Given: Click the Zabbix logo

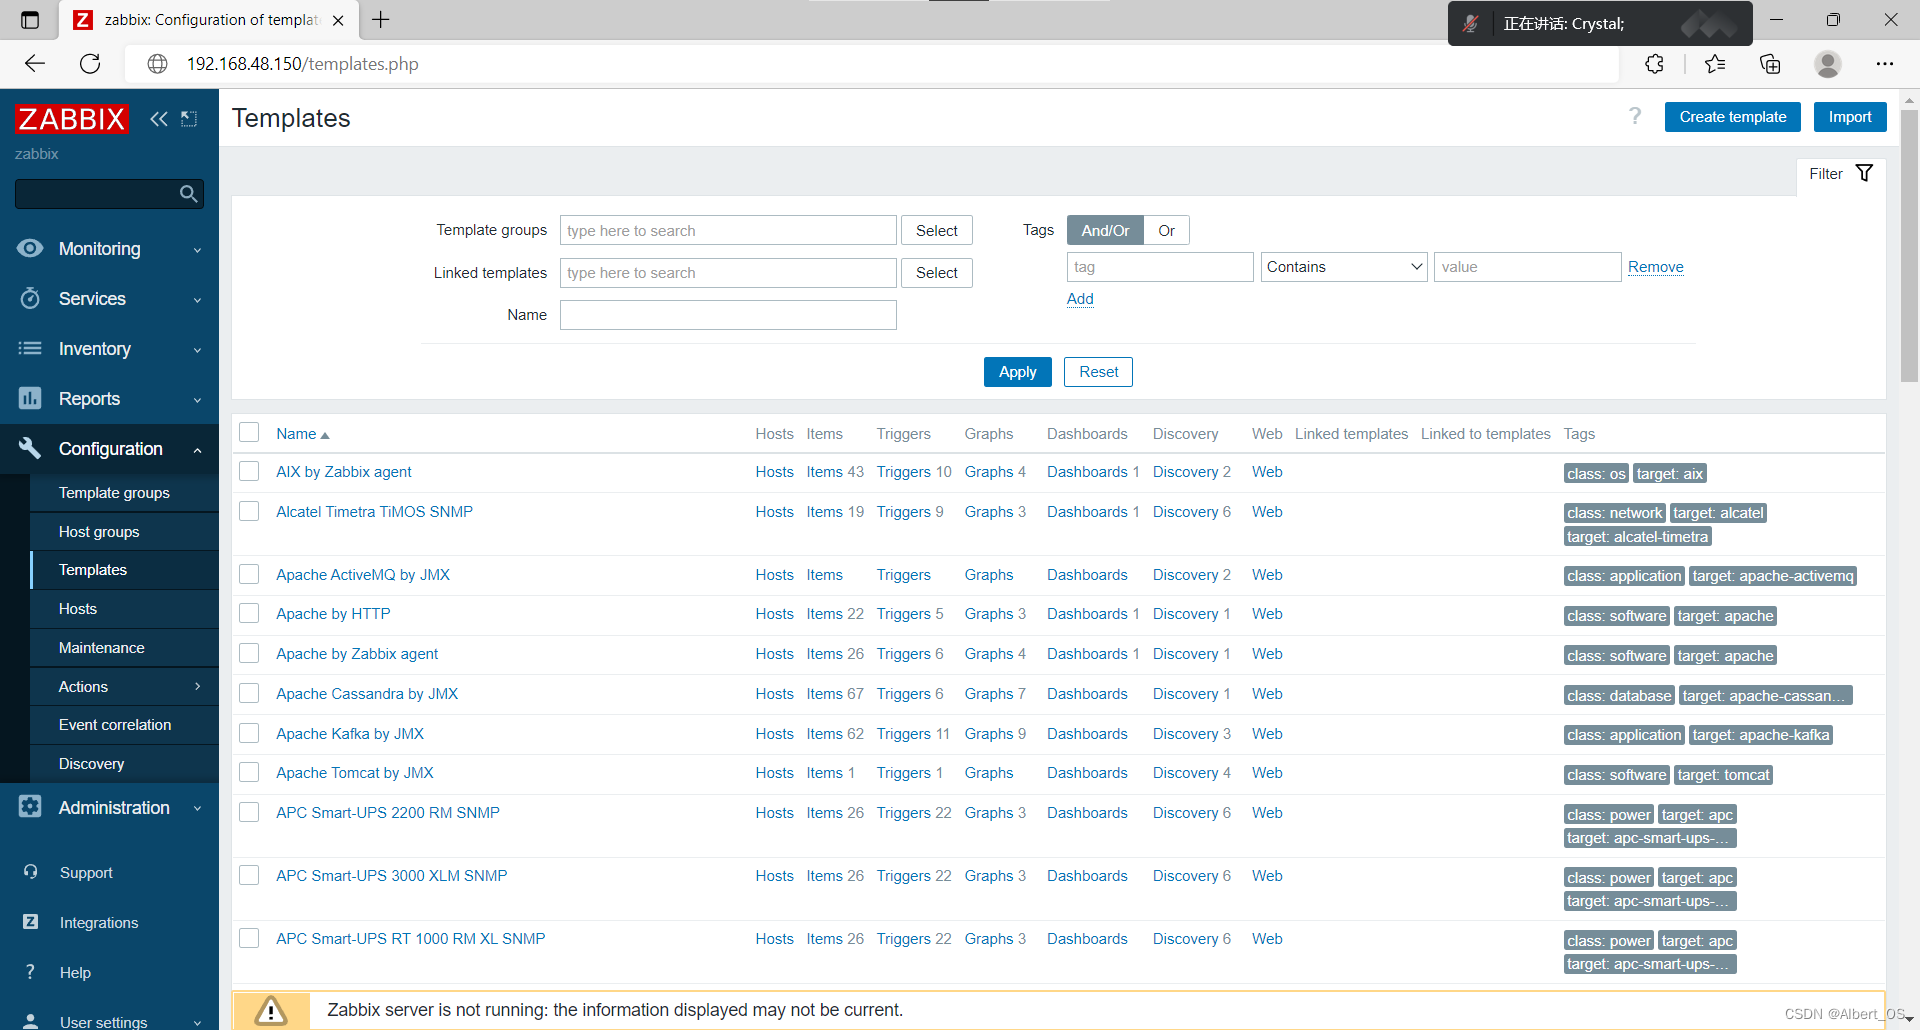Looking at the screenshot, I should (x=72, y=119).
